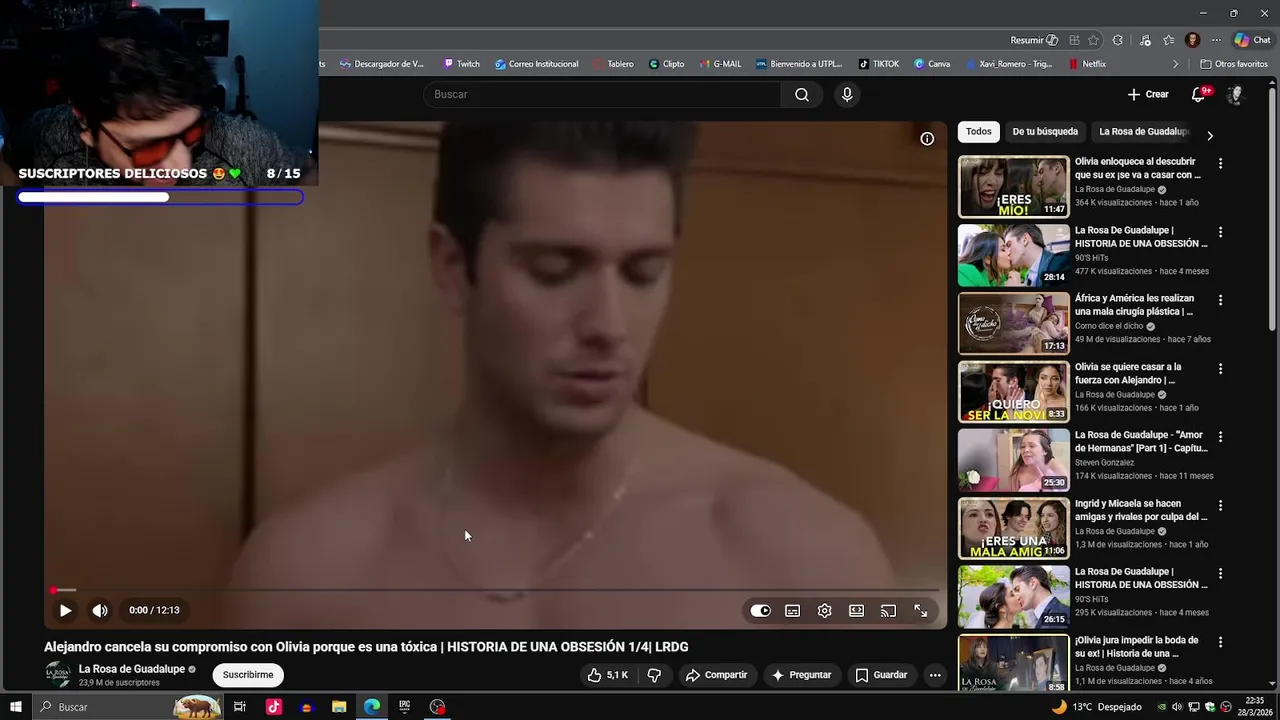Viewport: 1280px width, 720px height.
Task: Save the video with Guardar
Action: (881, 675)
